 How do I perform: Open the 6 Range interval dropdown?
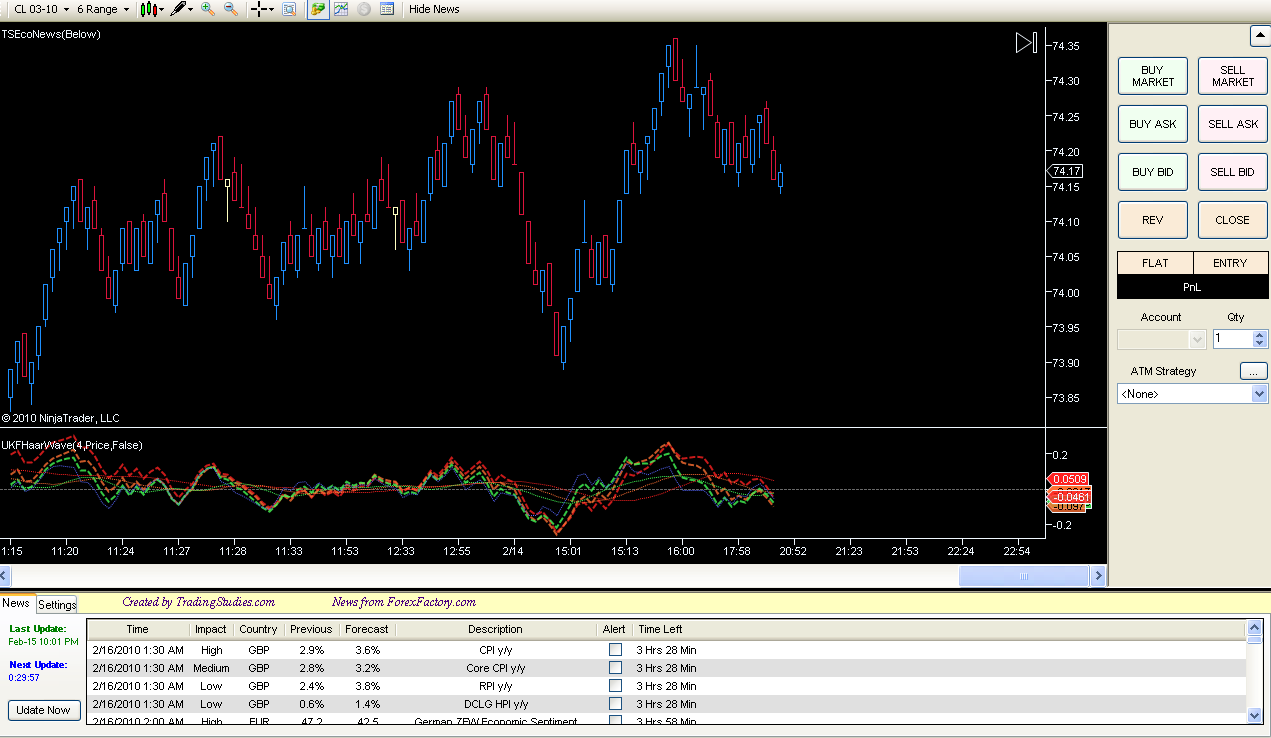pyautogui.click(x=103, y=9)
